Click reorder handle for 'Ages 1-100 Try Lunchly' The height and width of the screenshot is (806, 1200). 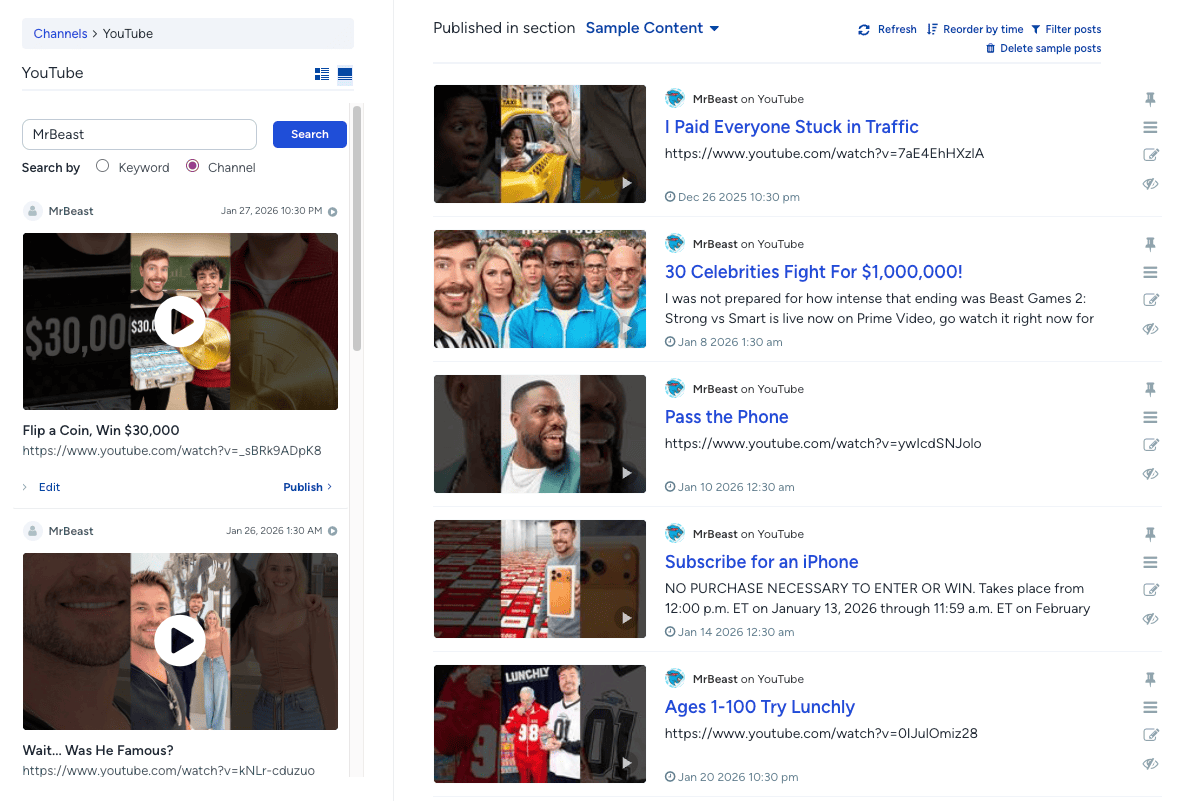(1150, 707)
